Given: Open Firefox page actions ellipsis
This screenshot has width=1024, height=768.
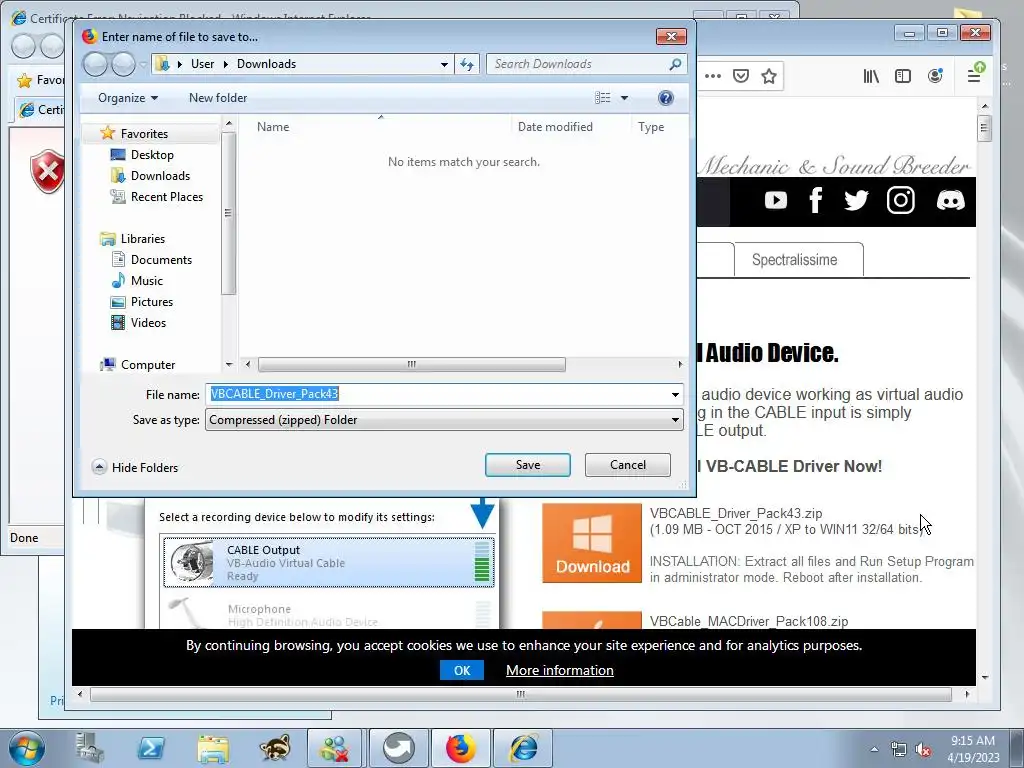Looking at the screenshot, I should (x=713, y=76).
